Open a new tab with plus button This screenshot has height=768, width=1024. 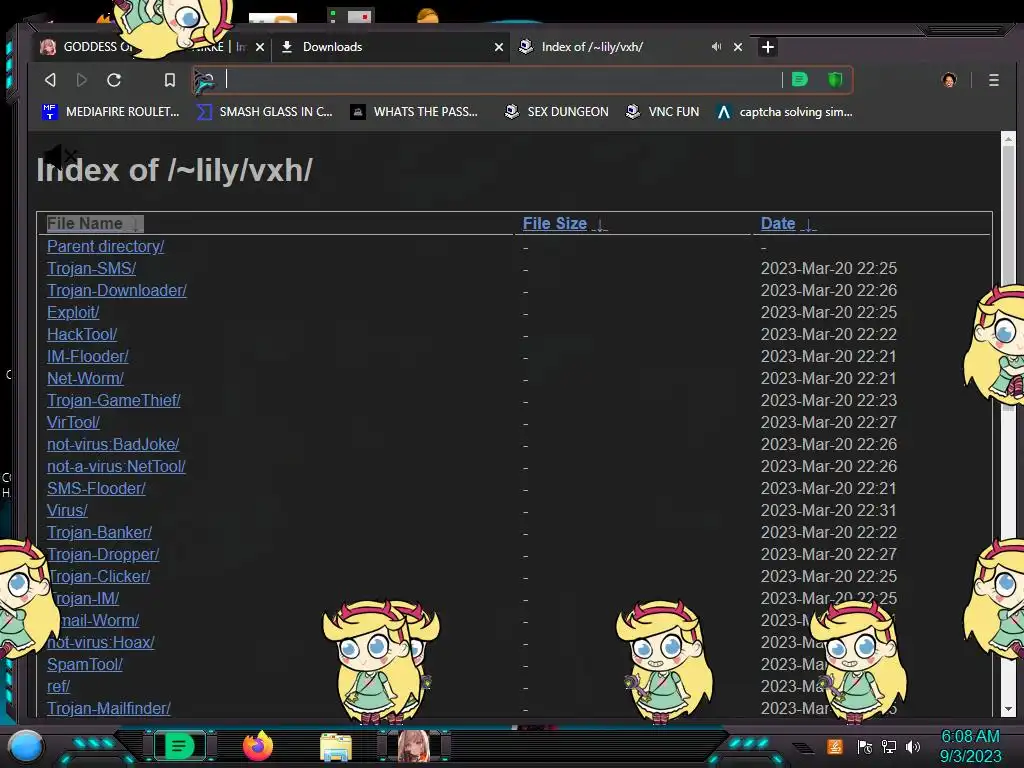pyautogui.click(x=768, y=47)
